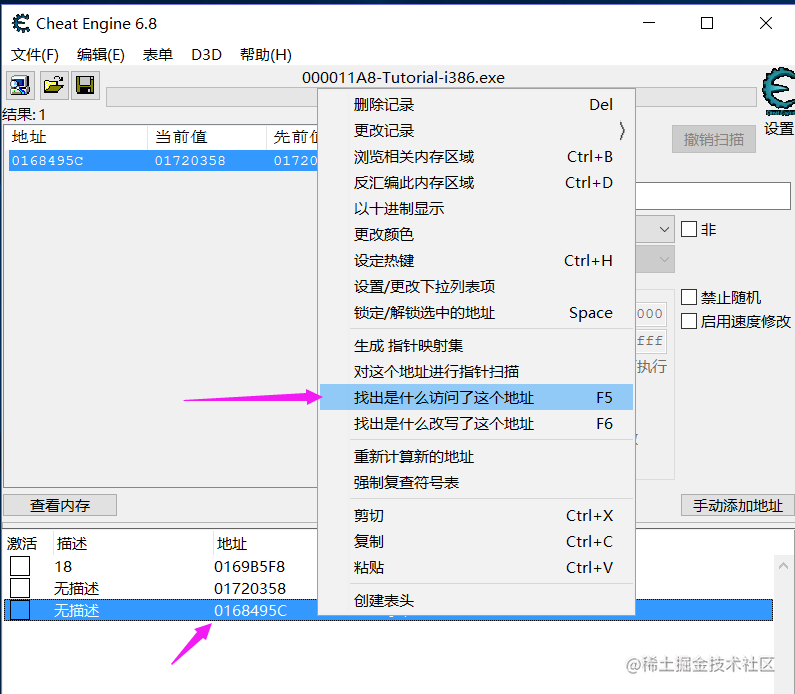Select 浏览相关内存区域 menu entry
795x694 pixels.
coord(477,157)
